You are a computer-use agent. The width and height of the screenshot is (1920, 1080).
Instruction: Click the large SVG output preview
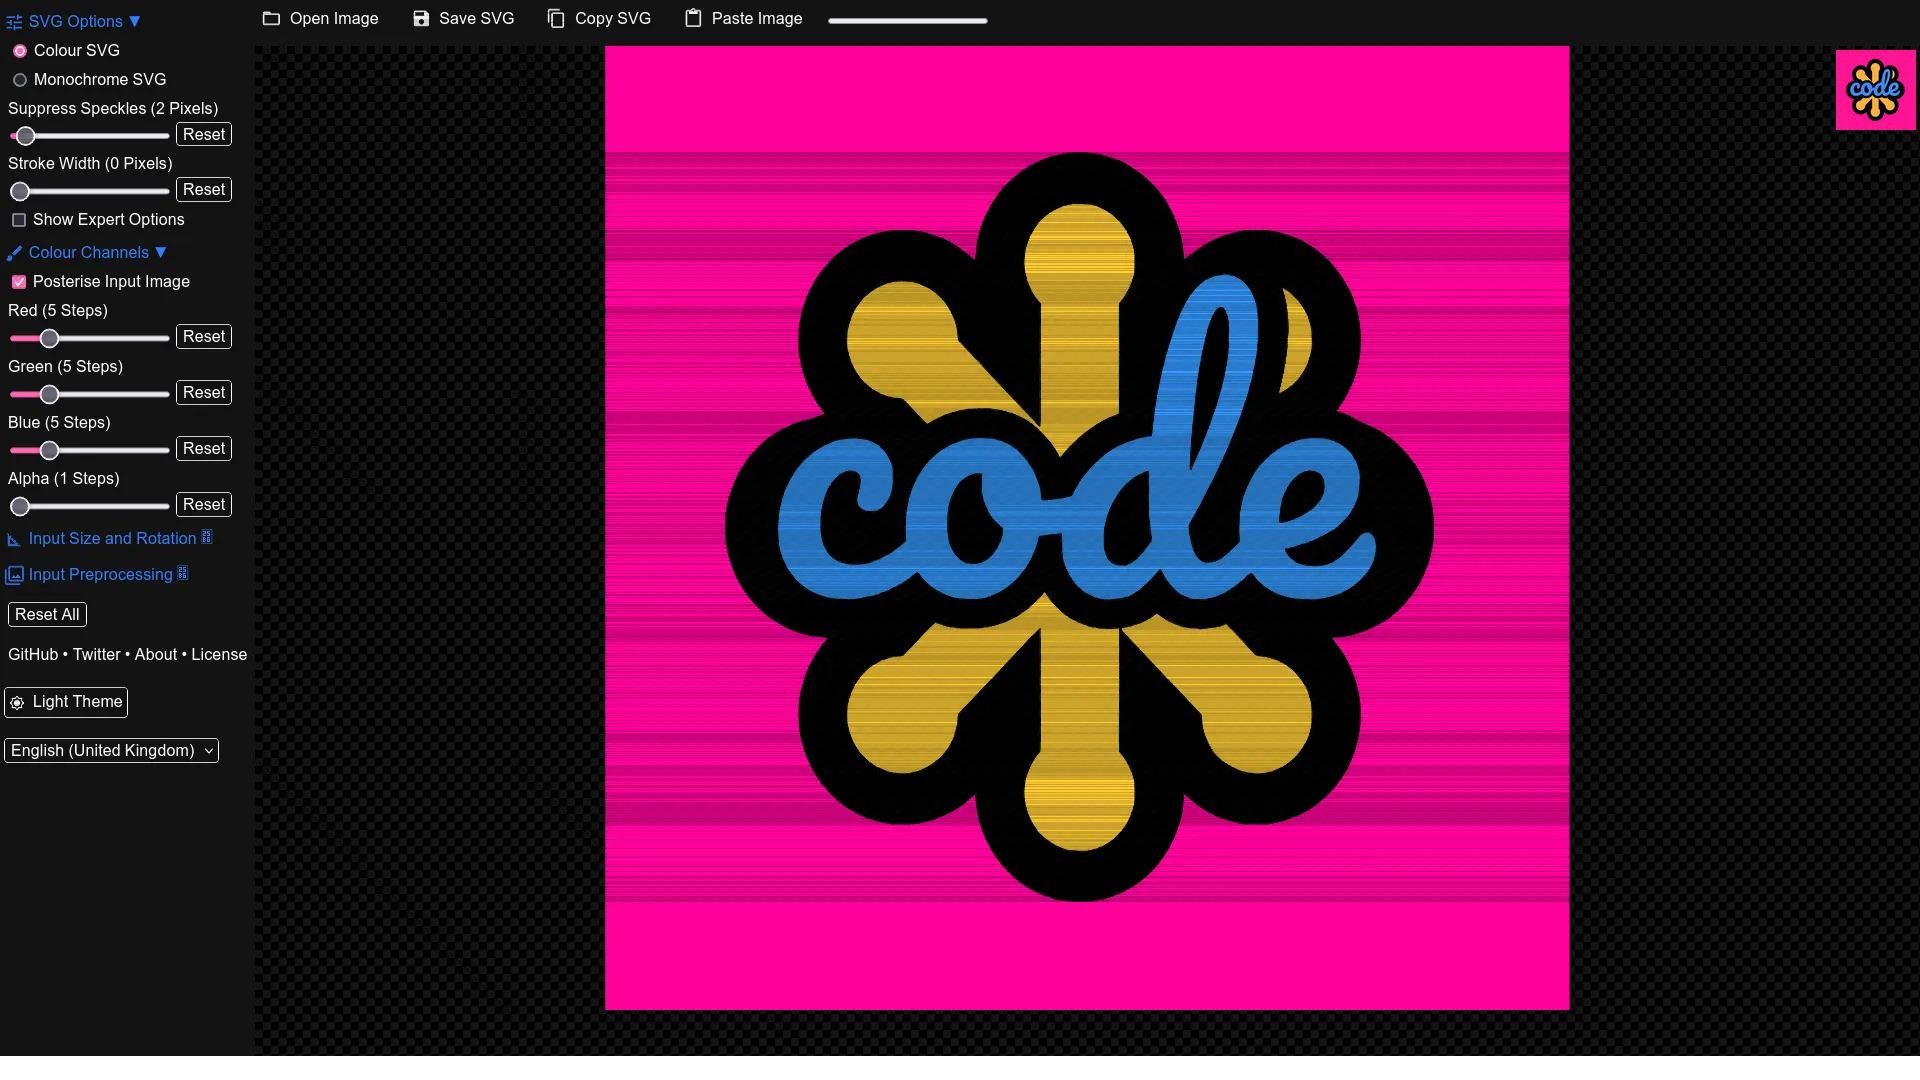pos(1087,528)
